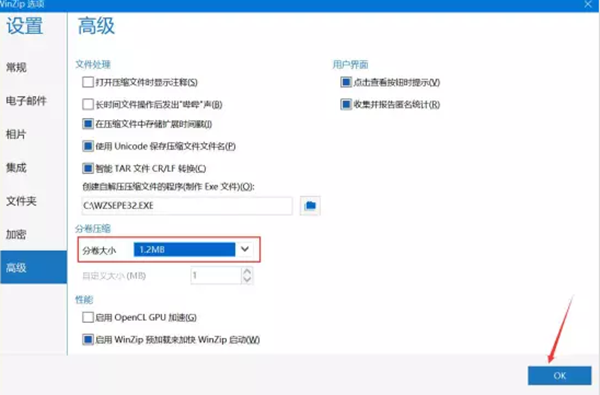Uncheck 启用 WinZip 预加载来加快启动(W)
Screen dimensions: 600x395
point(88,339)
